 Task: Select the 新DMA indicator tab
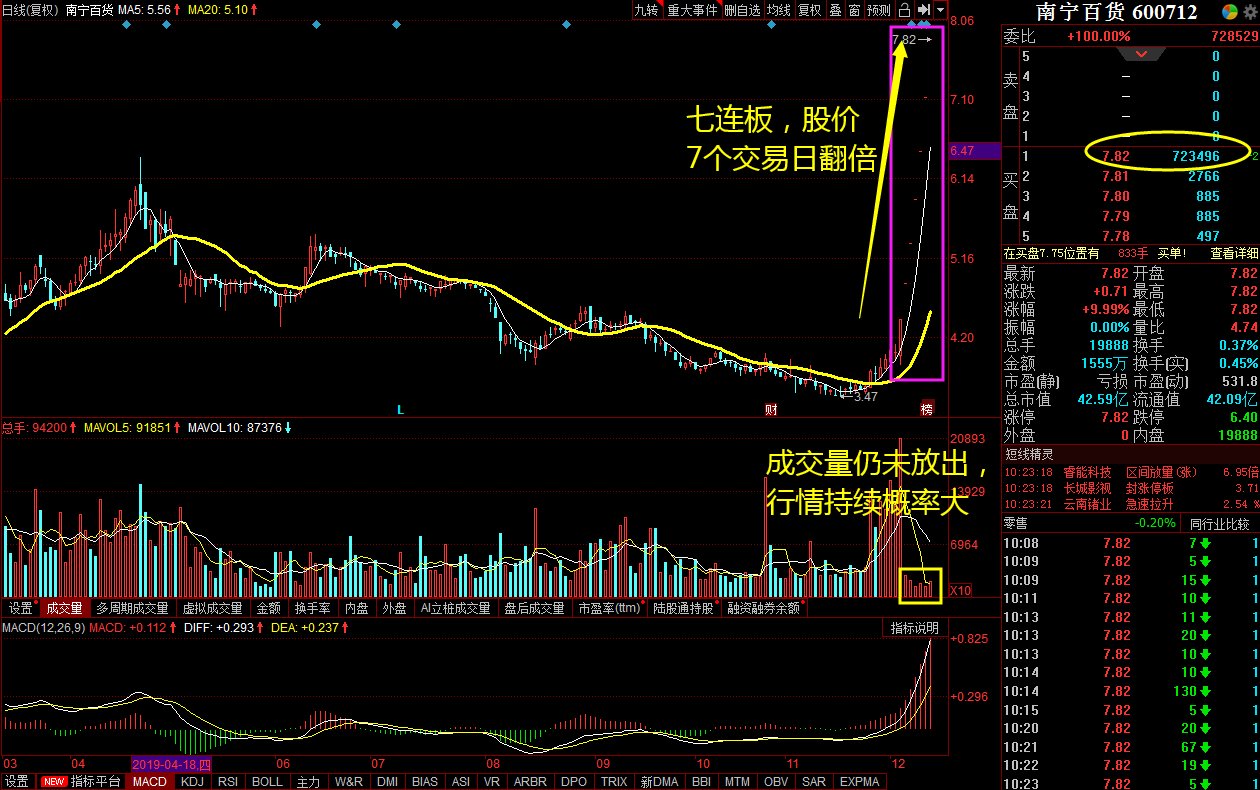coord(660,781)
